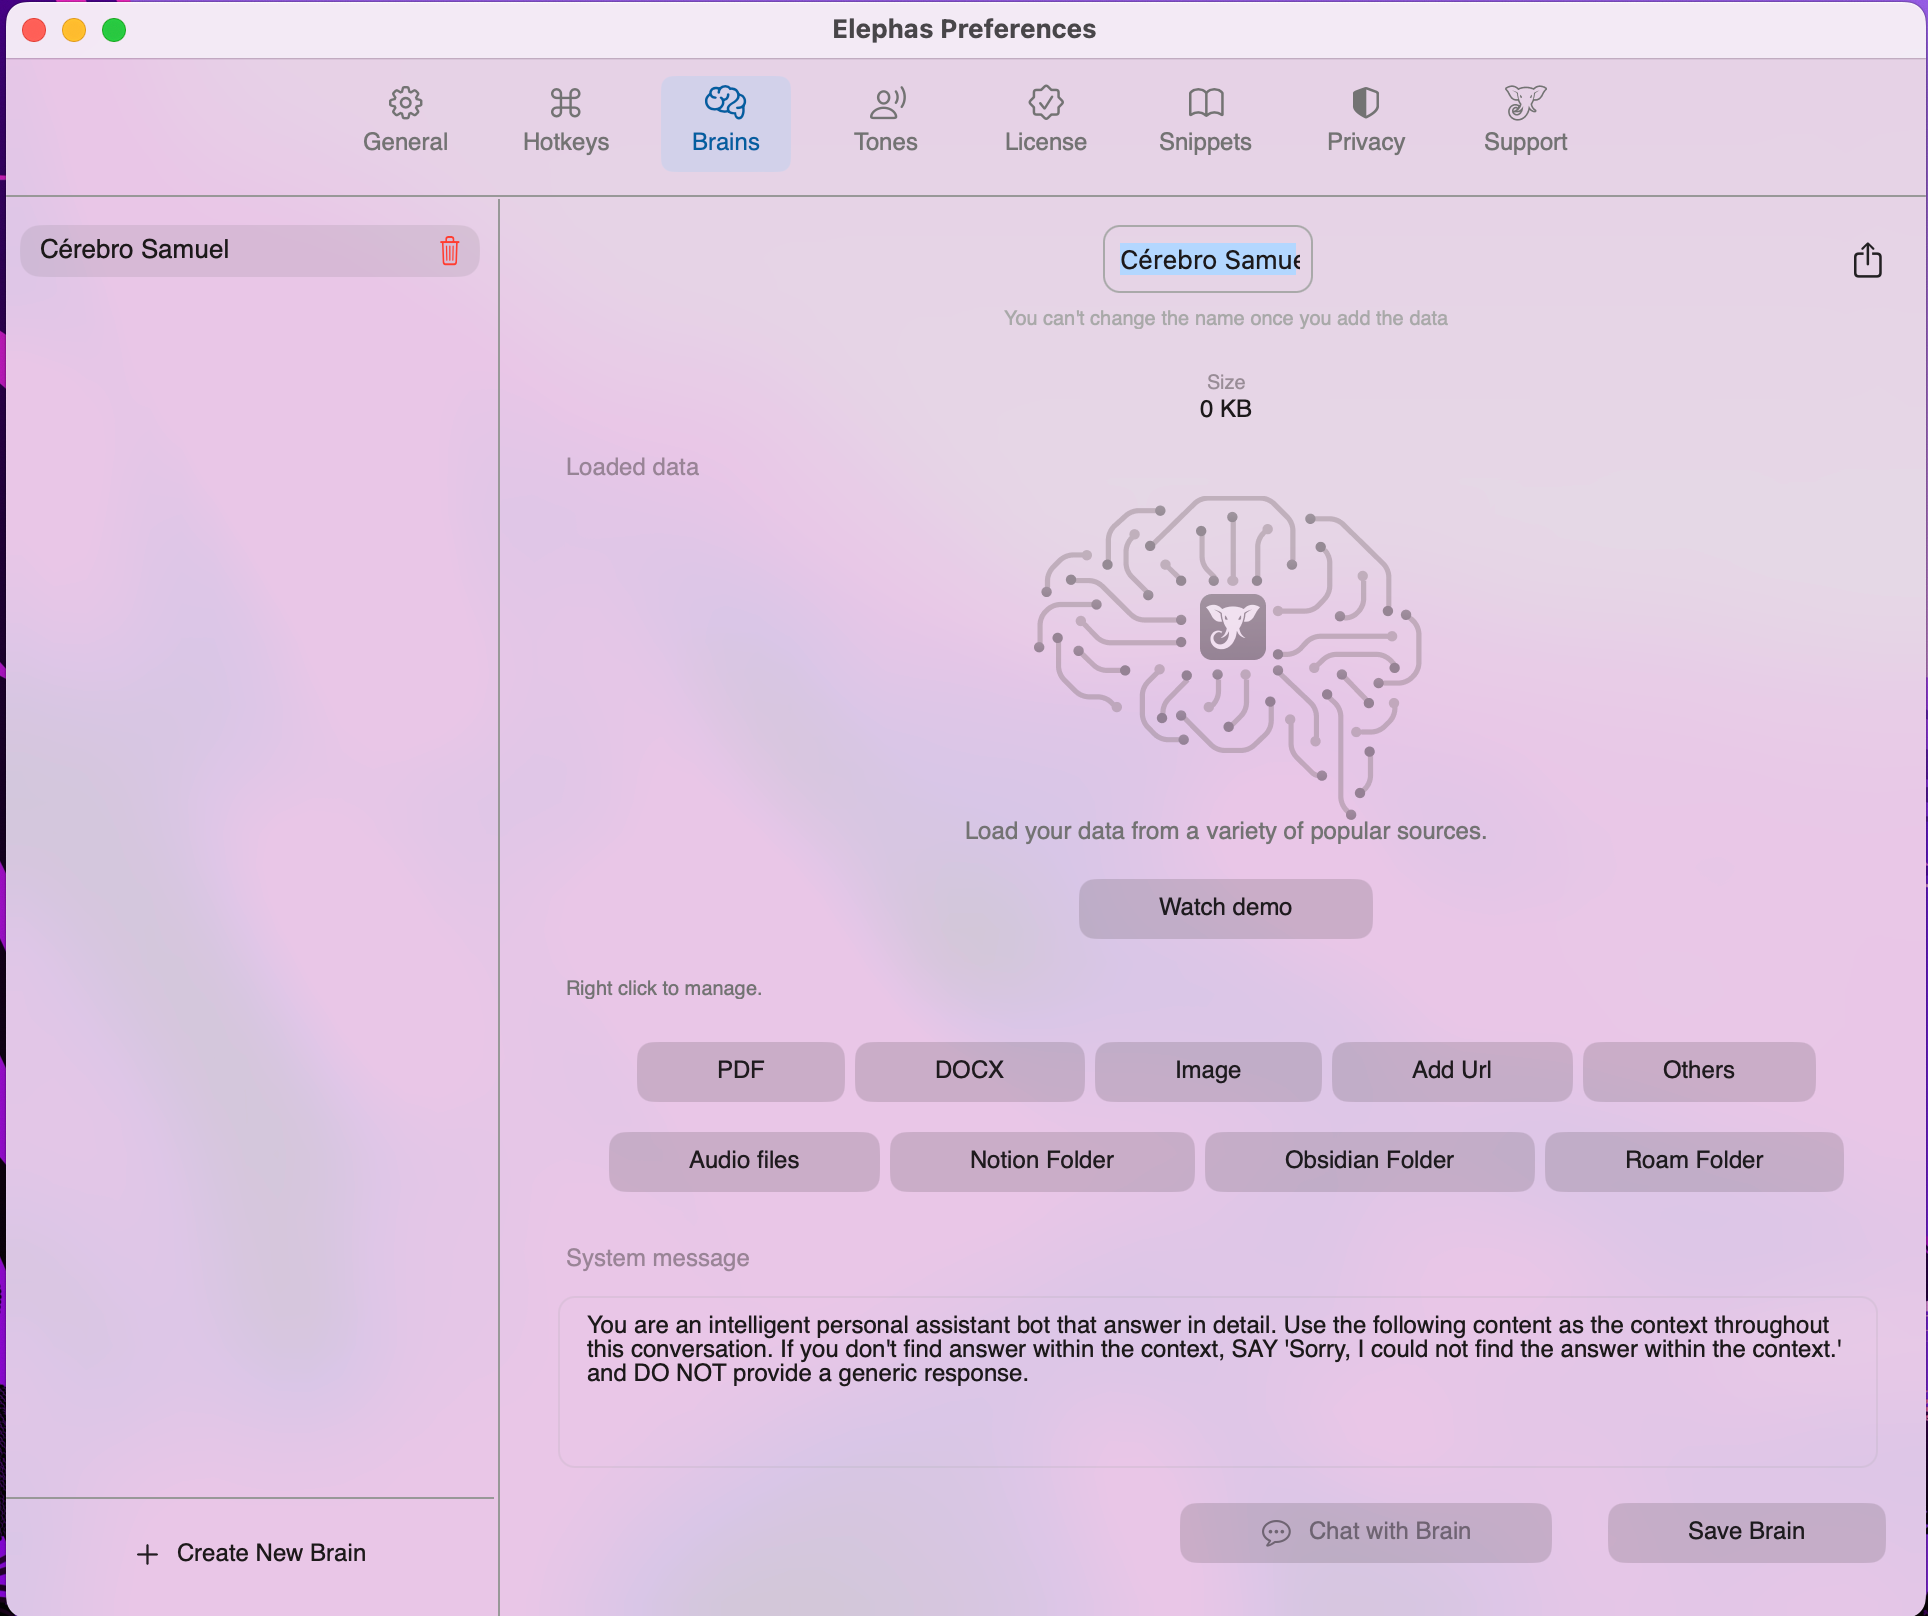Image resolution: width=1928 pixels, height=1616 pixels.
Task: Click the share/export brain icon
Action: [x=1867, y=260]
